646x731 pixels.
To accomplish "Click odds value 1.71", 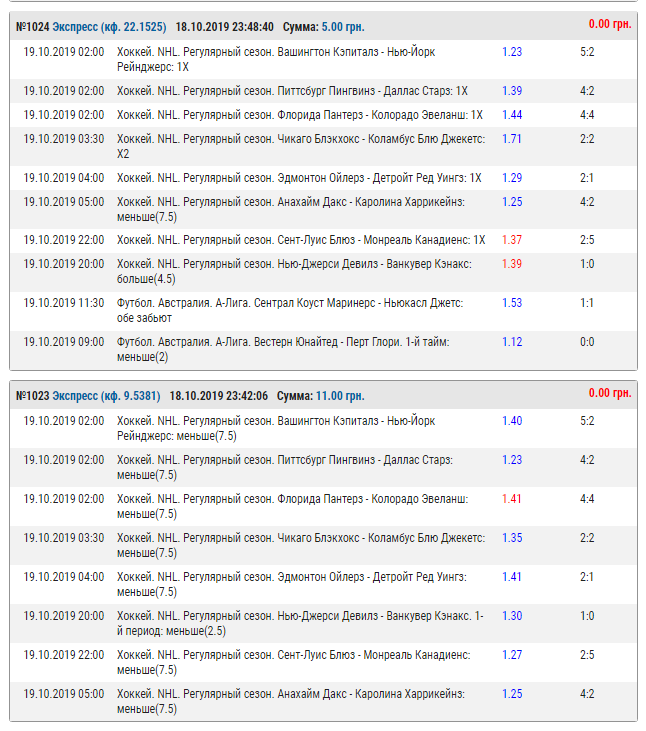I will pos(511,139).
